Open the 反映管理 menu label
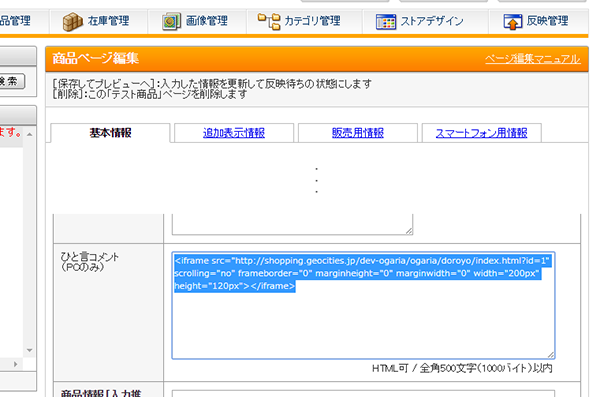This screenshot has height=397, width=600. pos(547,21)
